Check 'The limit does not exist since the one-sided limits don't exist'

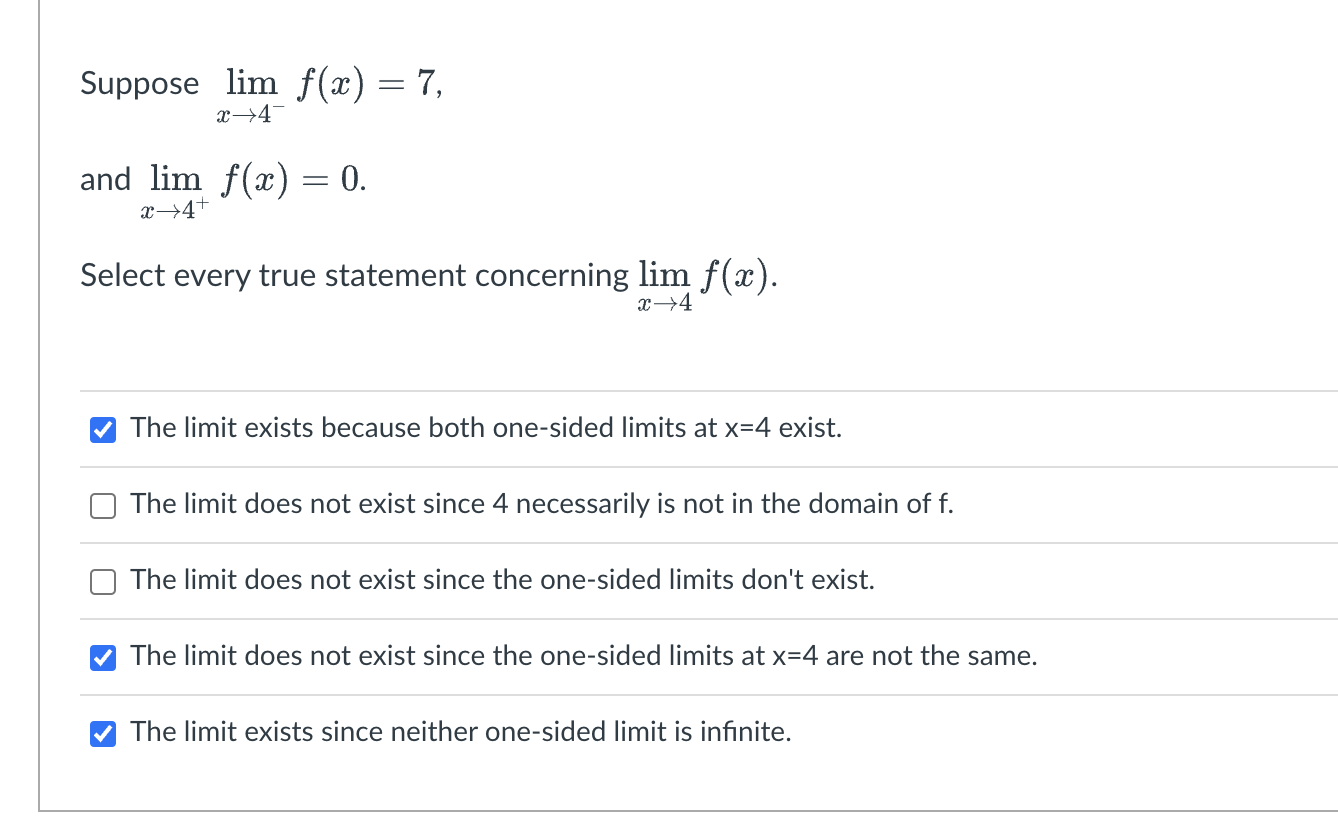[x=103, y=581]
